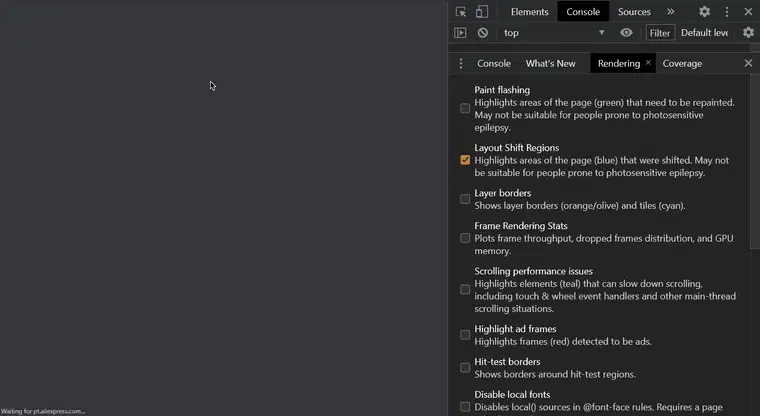
Task: Enable Hit-test borders checkbox
Action: [465, 368]
